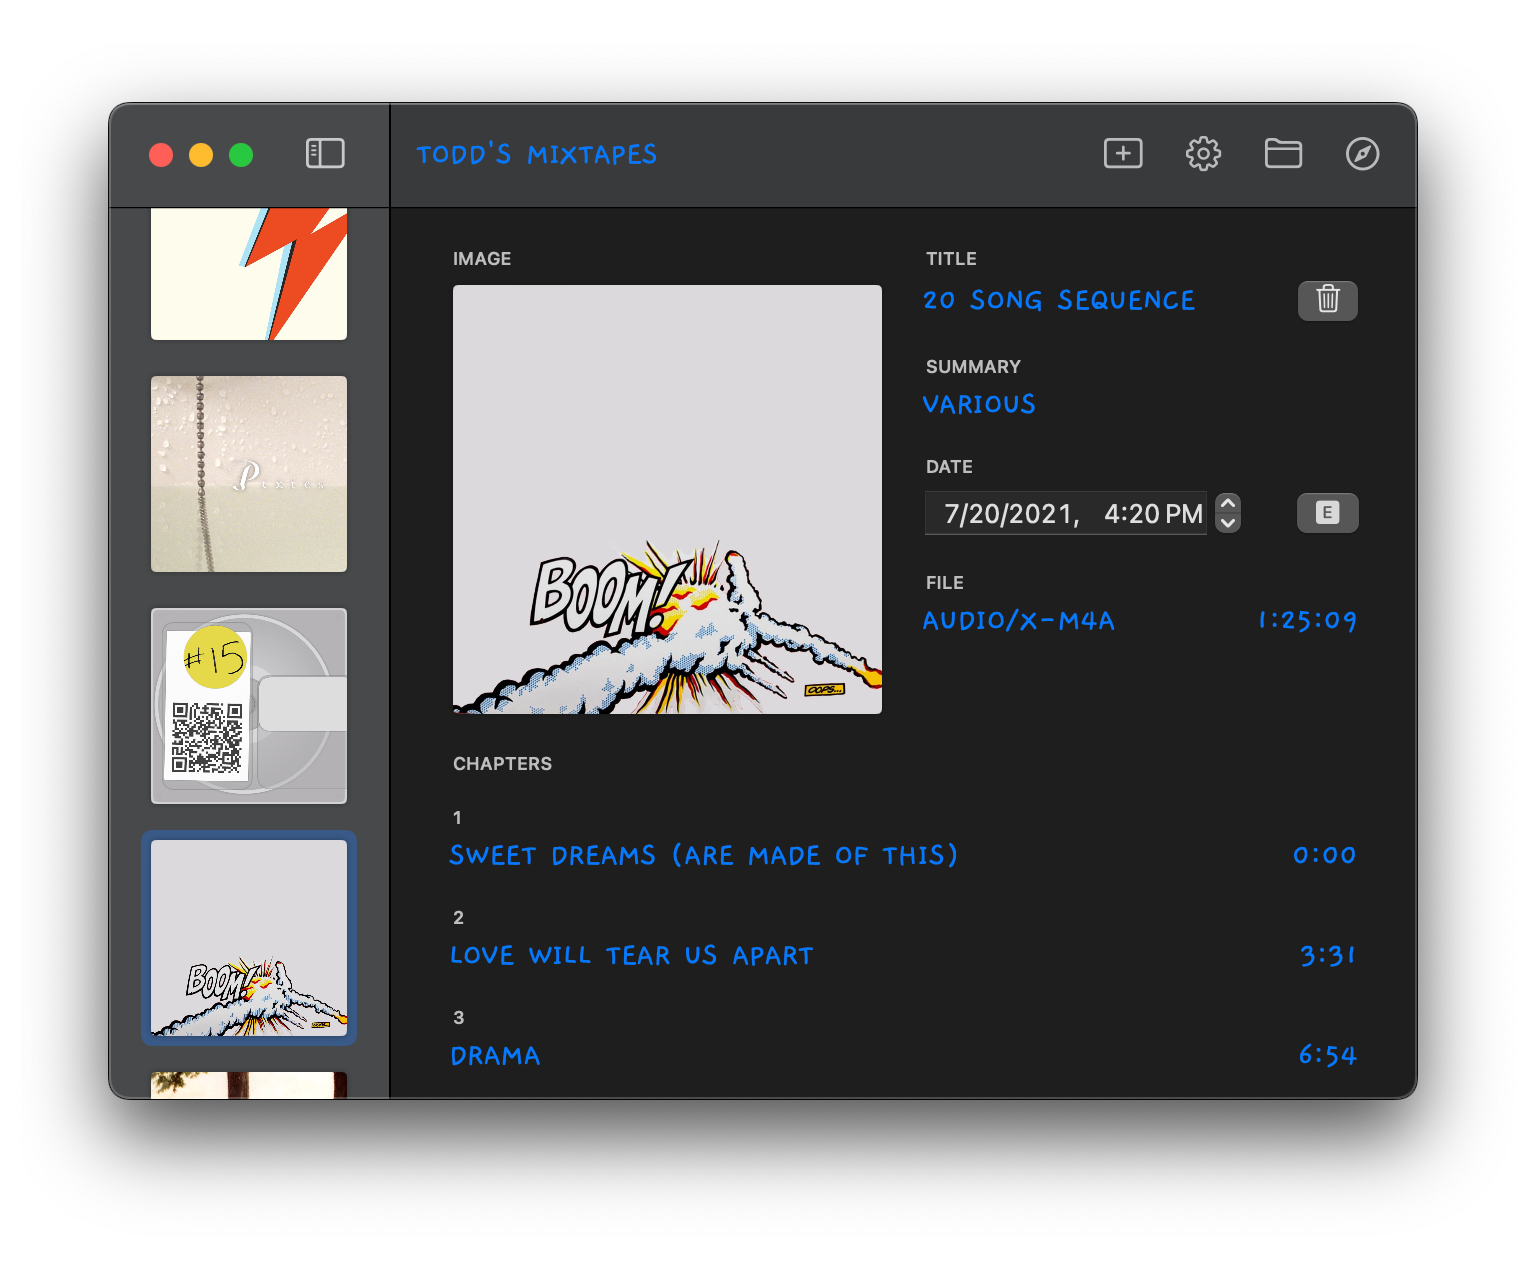Delete mixtape with trash button
The image size is (1536, 1280).
(x=1328, y=300)
